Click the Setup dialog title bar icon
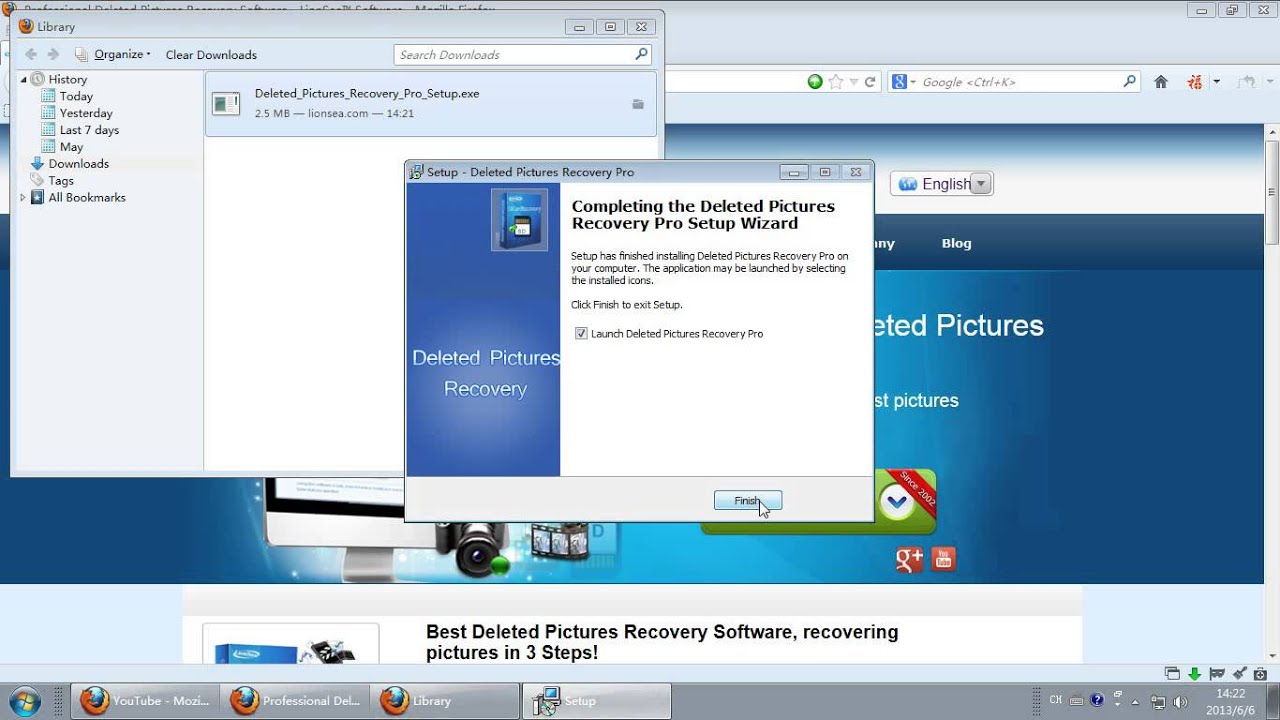This screenshot has width=1280, height=720. coord(416,172)
